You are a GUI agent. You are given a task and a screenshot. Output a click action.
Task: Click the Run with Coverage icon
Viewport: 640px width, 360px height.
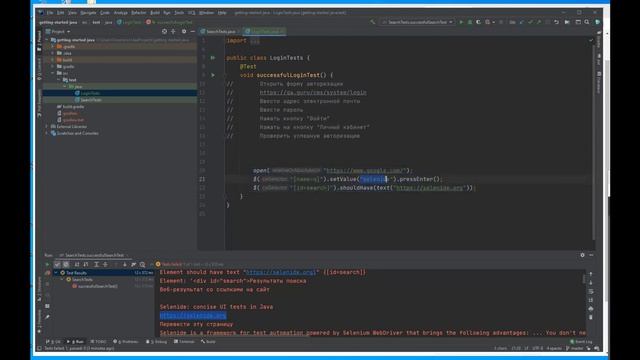478,22
